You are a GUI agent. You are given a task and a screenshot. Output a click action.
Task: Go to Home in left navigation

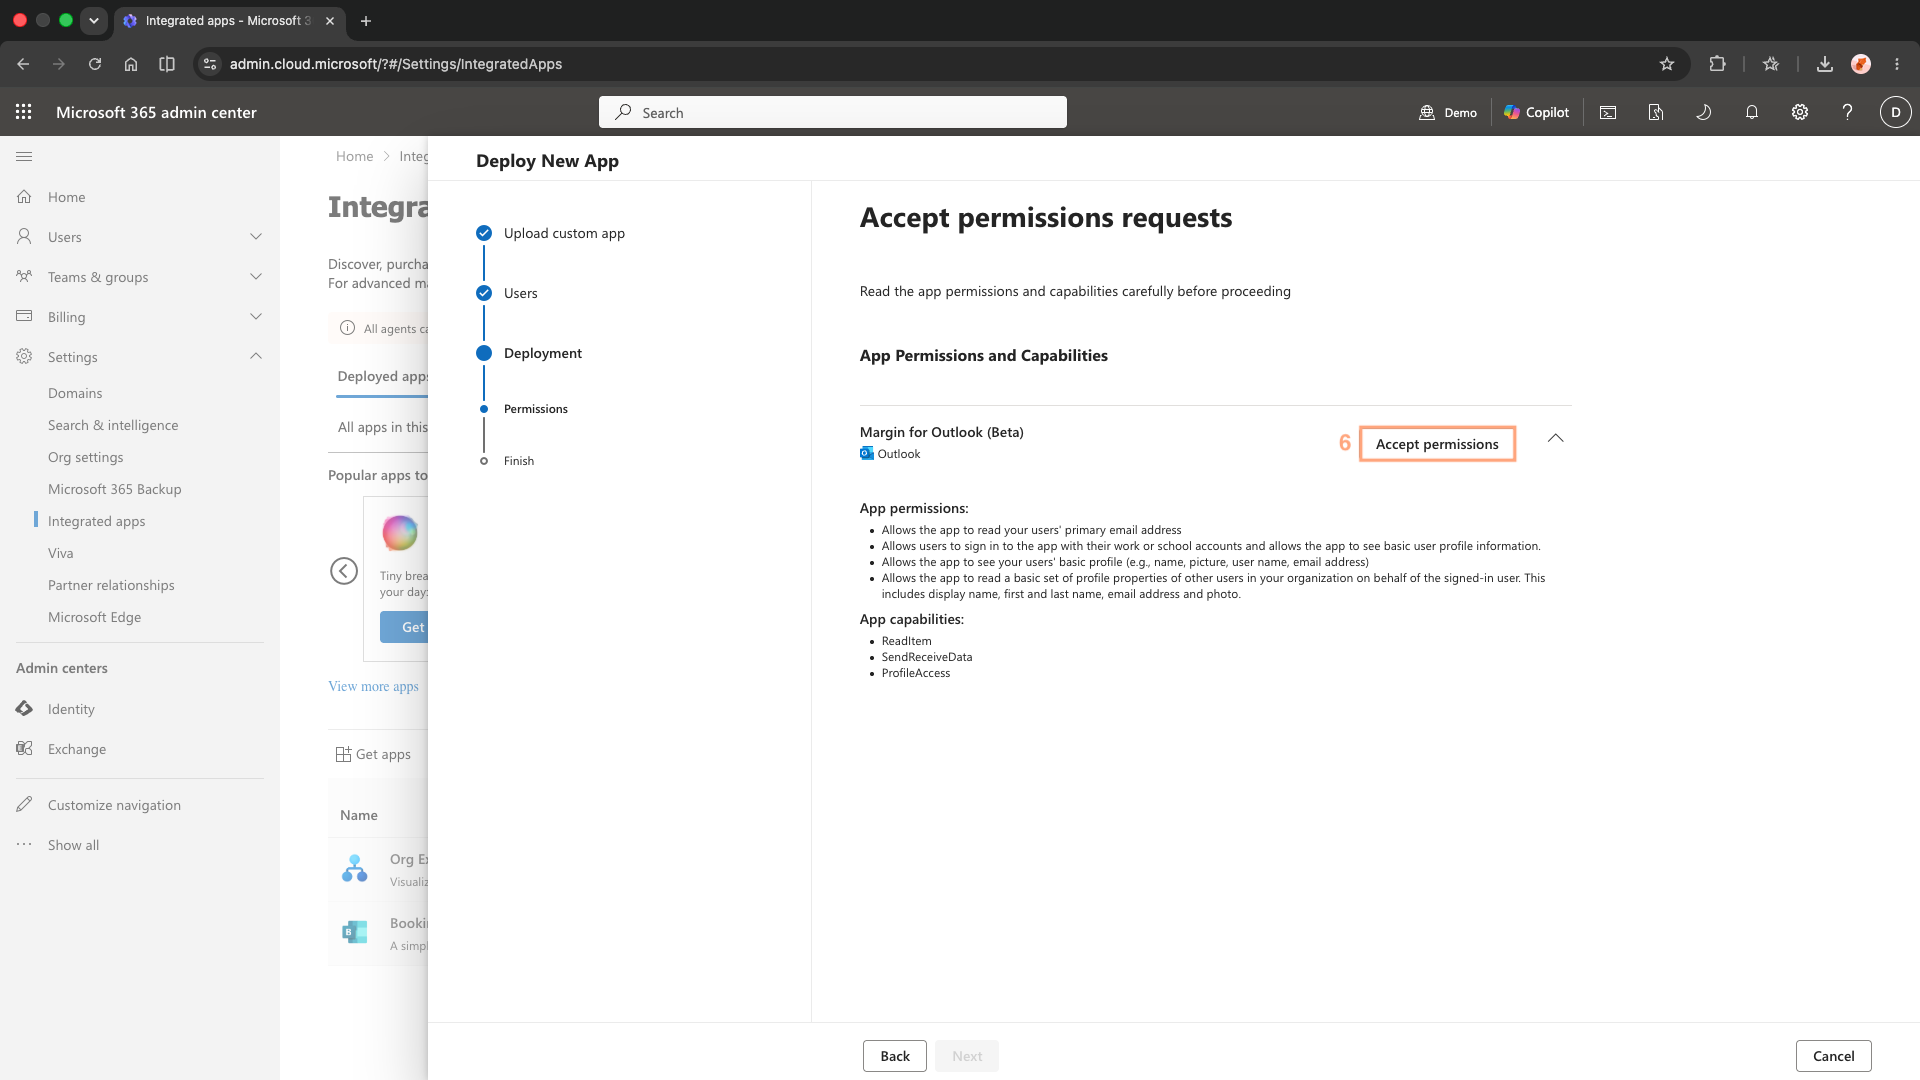coord(66,197)
